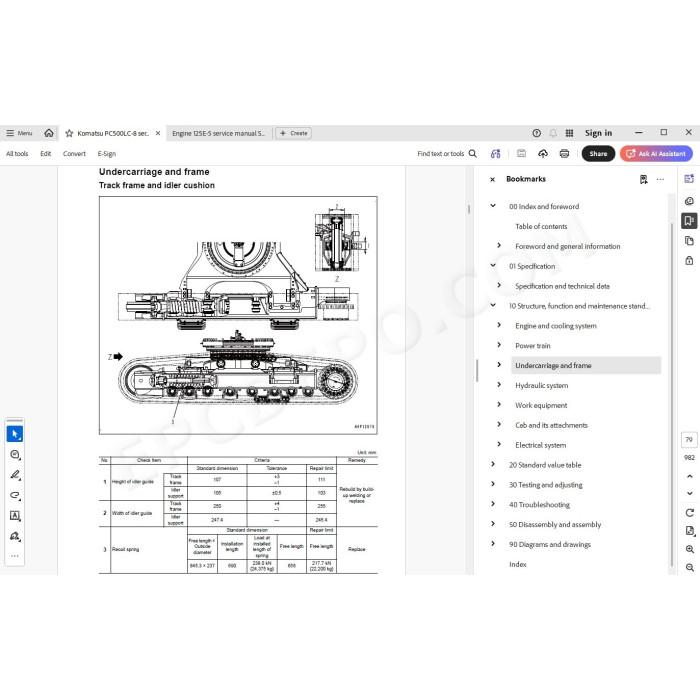Open the comments panel icon
This screenshot has width=700, height=700.
point(689,201)
